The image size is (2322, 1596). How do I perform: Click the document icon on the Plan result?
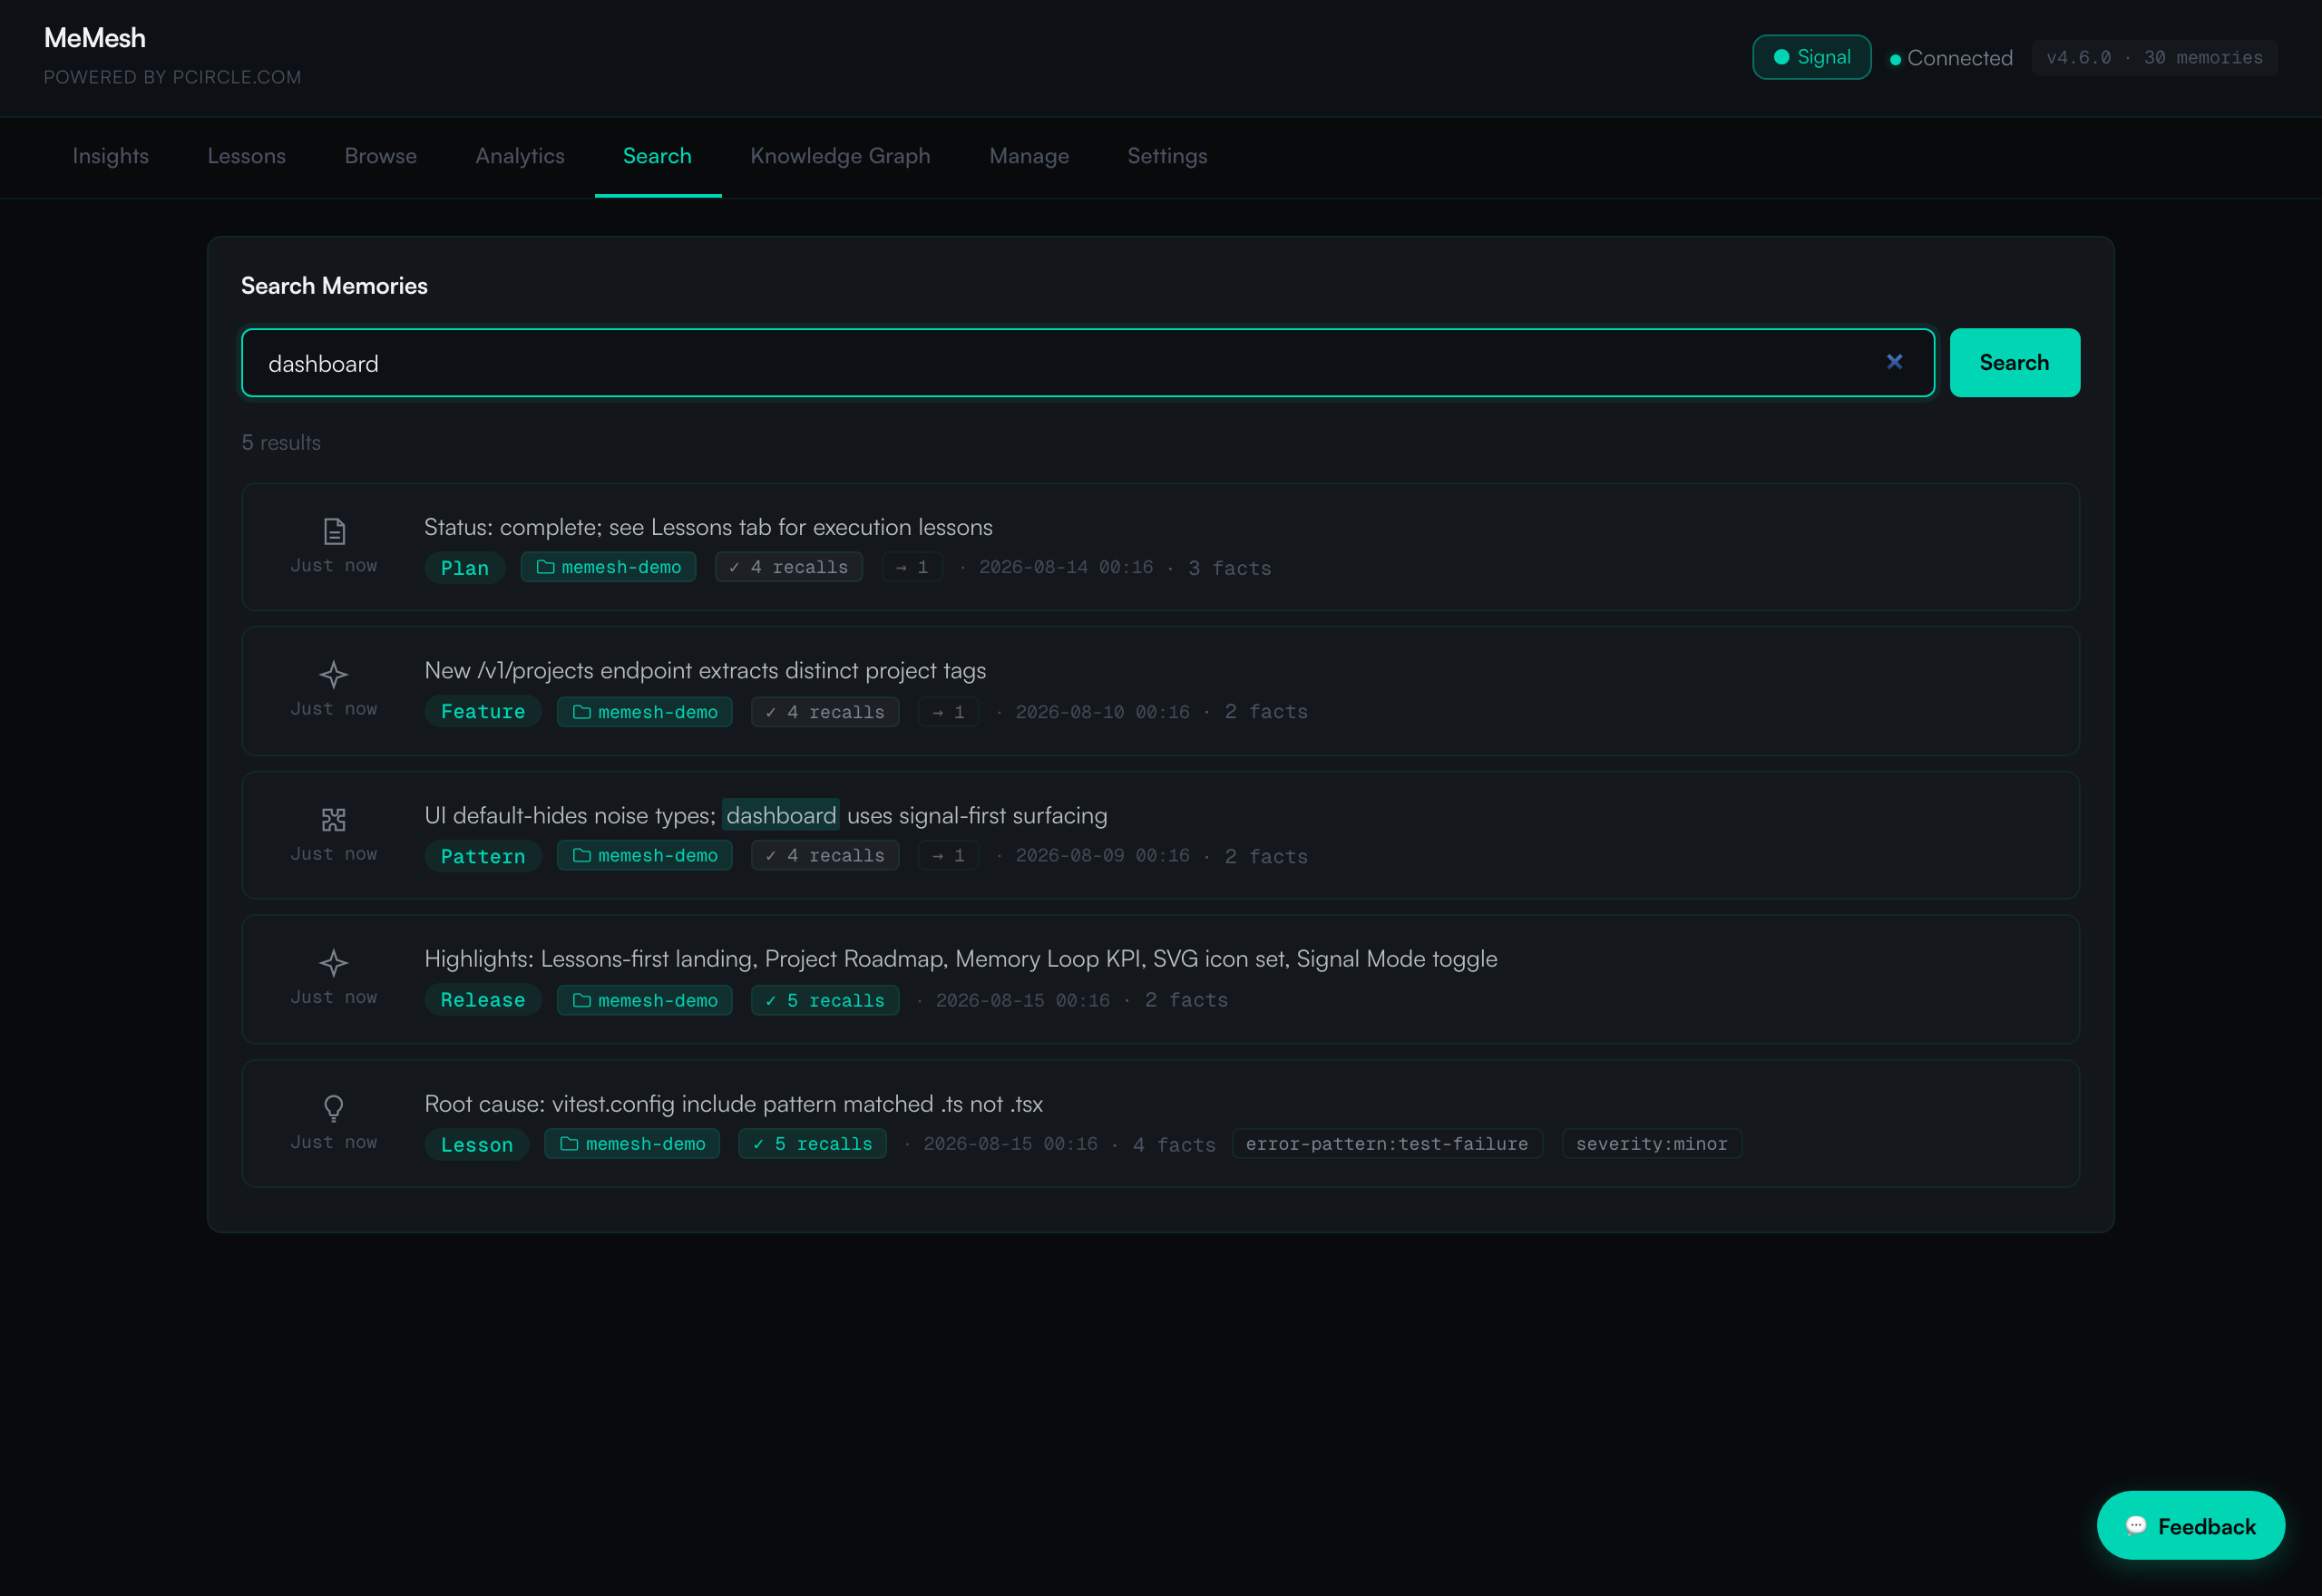pyautogui.click(x=334, y=531)
